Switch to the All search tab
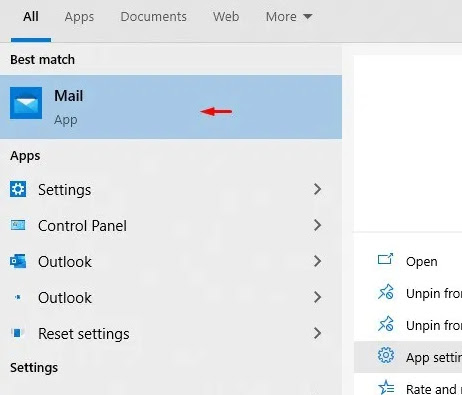The width and height of the screenshot is (462, 395). pos(31,17)
